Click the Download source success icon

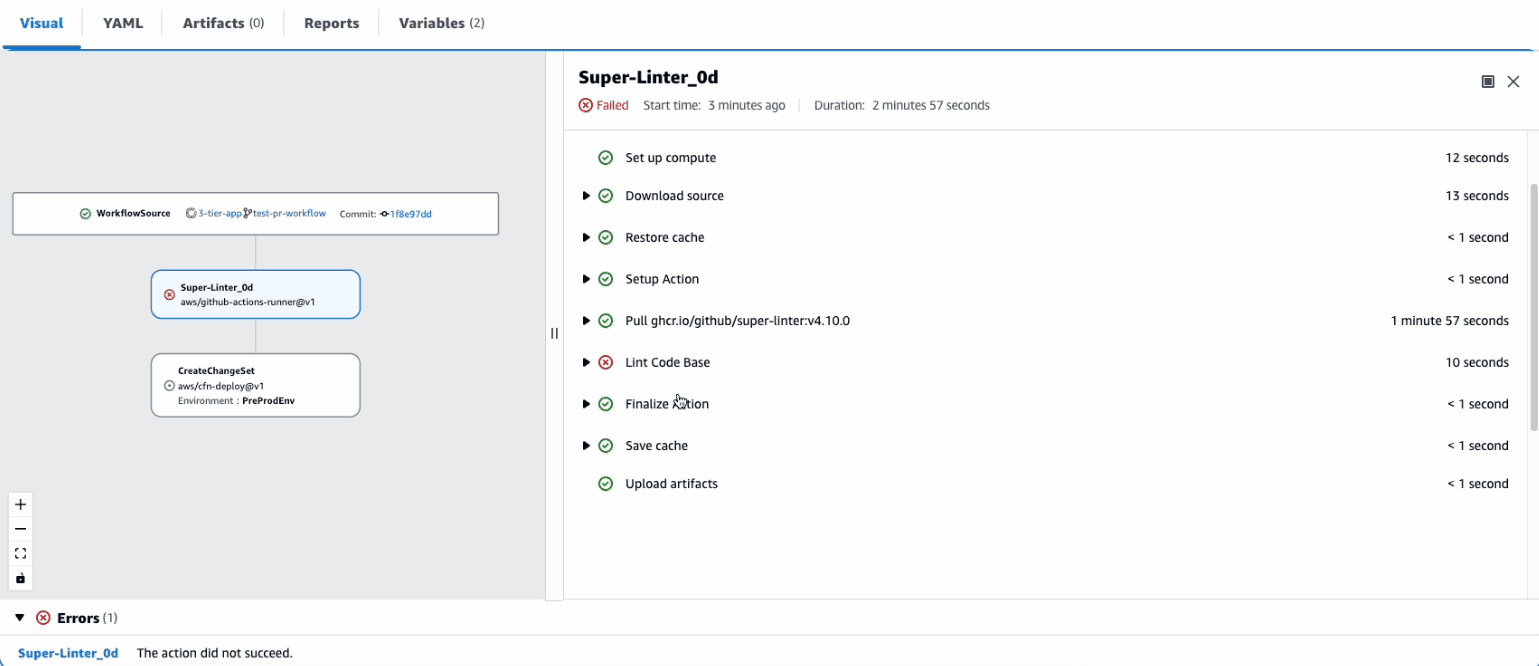(x=605, y=196)
